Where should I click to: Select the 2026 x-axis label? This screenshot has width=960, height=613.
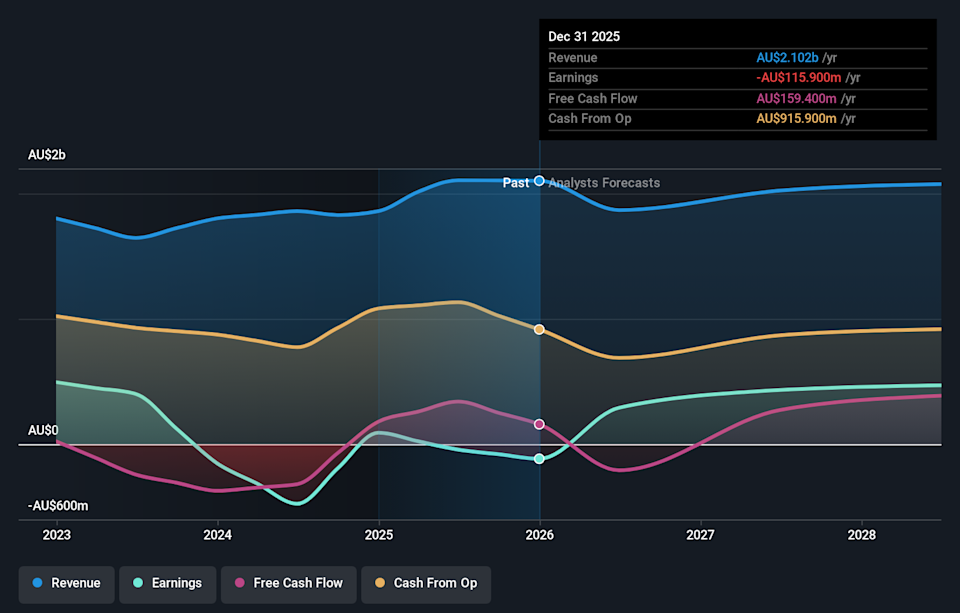point(540,535)
